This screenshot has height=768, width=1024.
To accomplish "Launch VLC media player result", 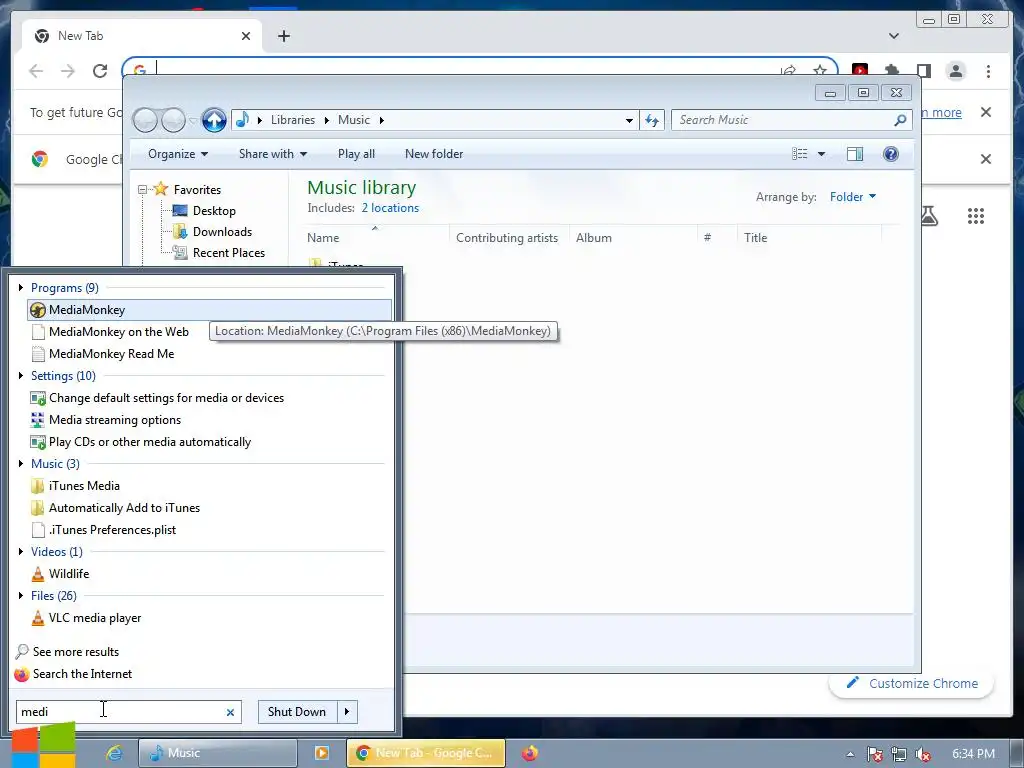I will pos(86,618).
